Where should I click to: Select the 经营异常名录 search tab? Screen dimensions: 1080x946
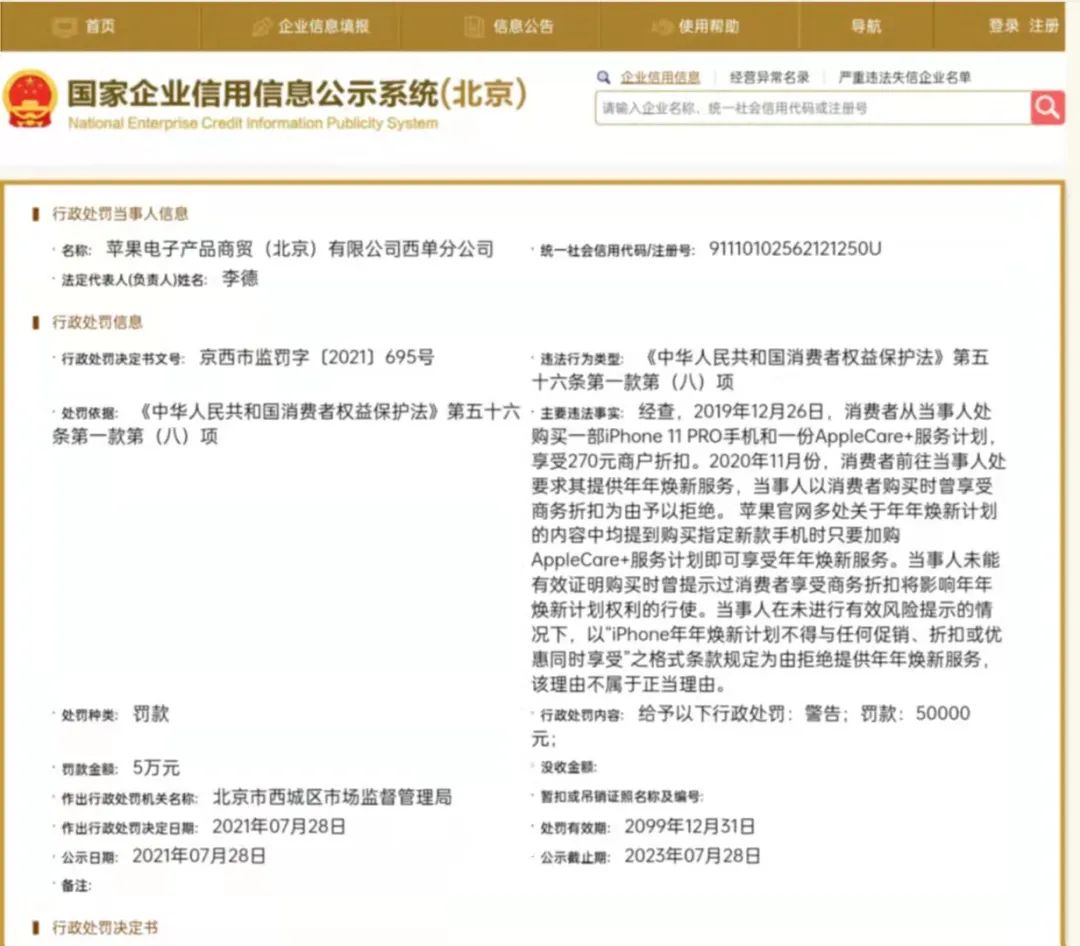point(769,77)
